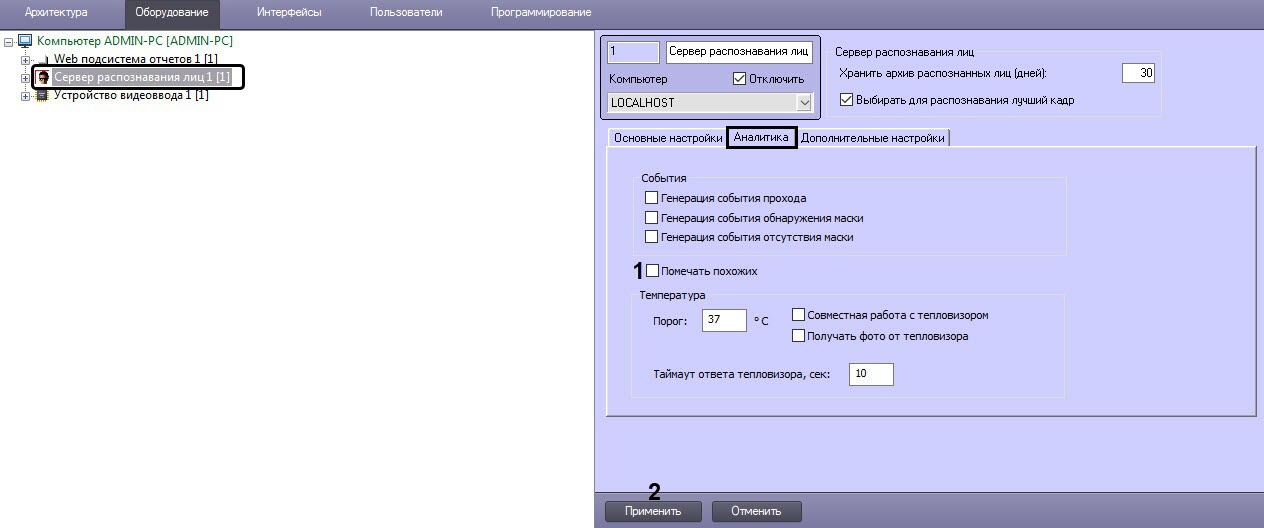This screenshot has width=1264, height=528.
Task: Open the LOCALHOST computer dropdown
Action: (804, 103)
